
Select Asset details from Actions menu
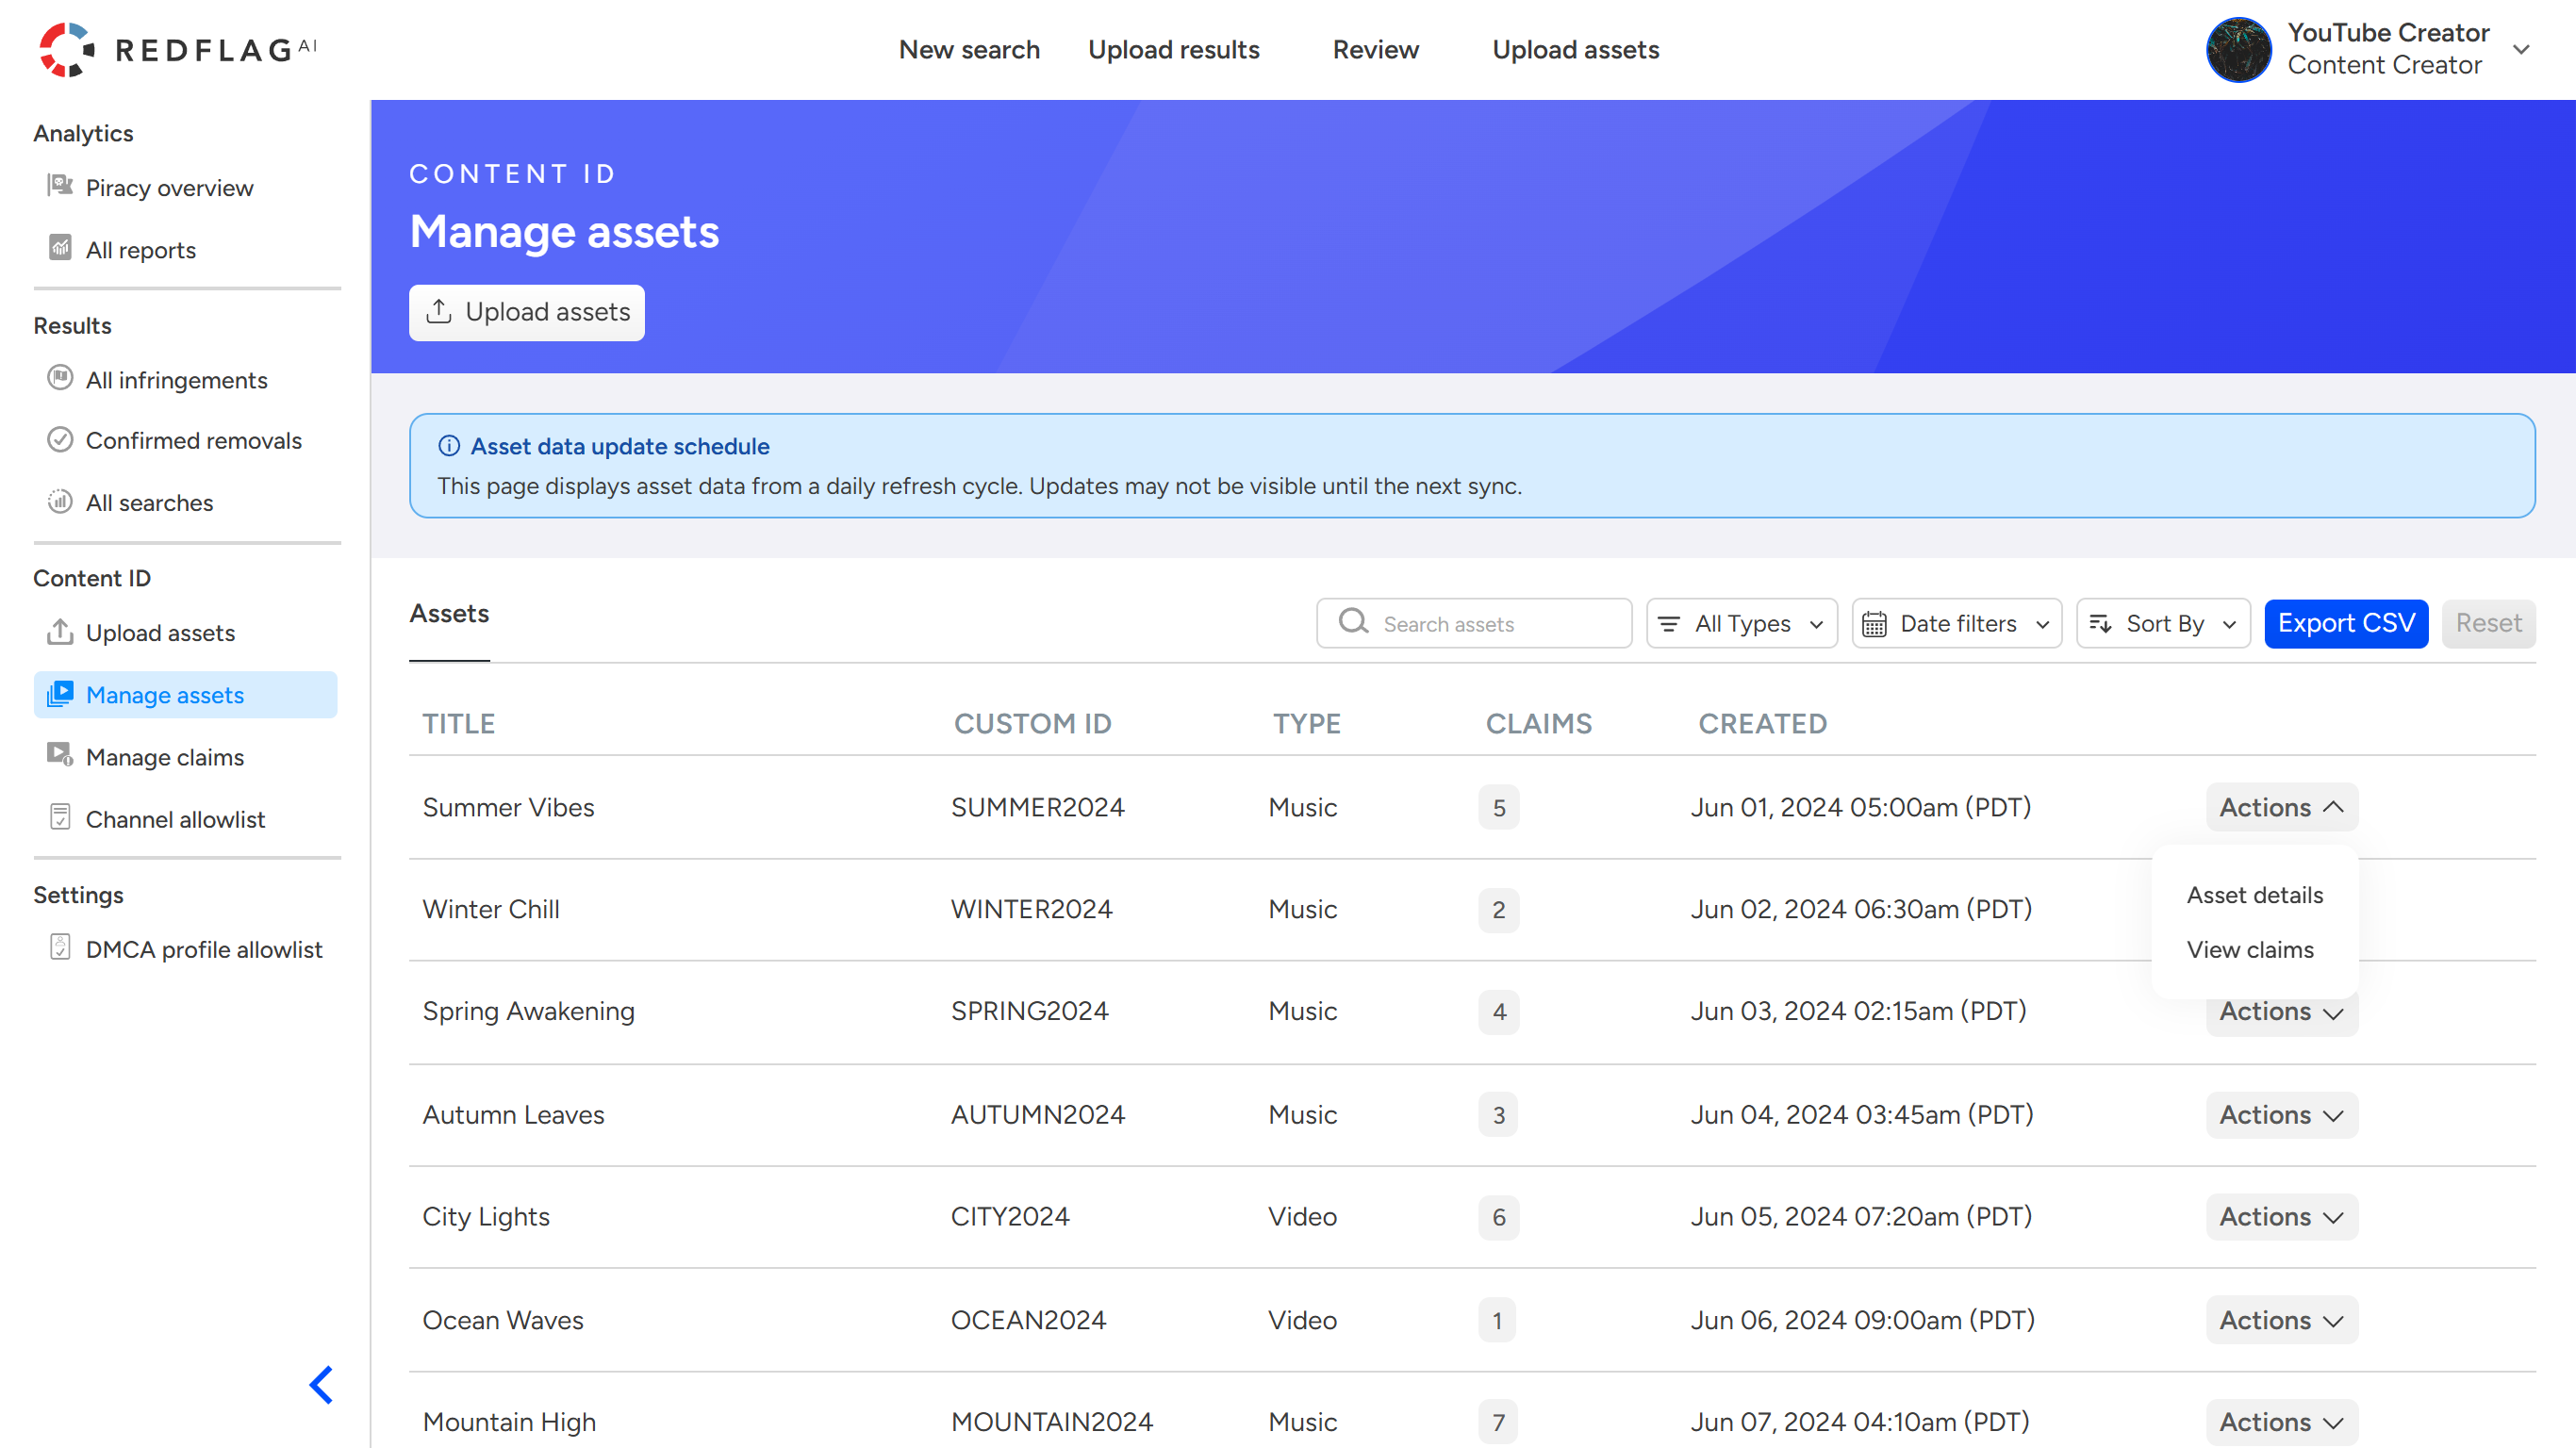click(2254, 895)
